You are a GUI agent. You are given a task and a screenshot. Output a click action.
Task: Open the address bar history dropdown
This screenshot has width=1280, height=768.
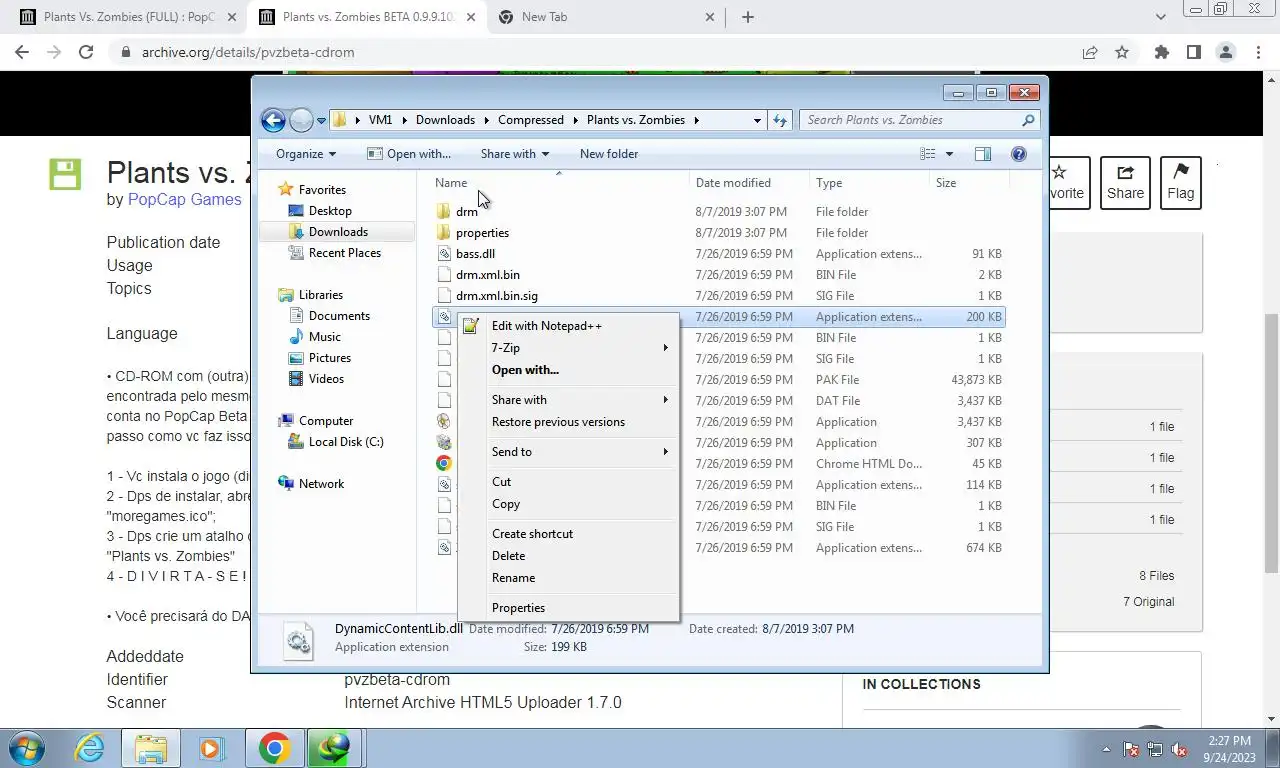(x=757, y=120)
